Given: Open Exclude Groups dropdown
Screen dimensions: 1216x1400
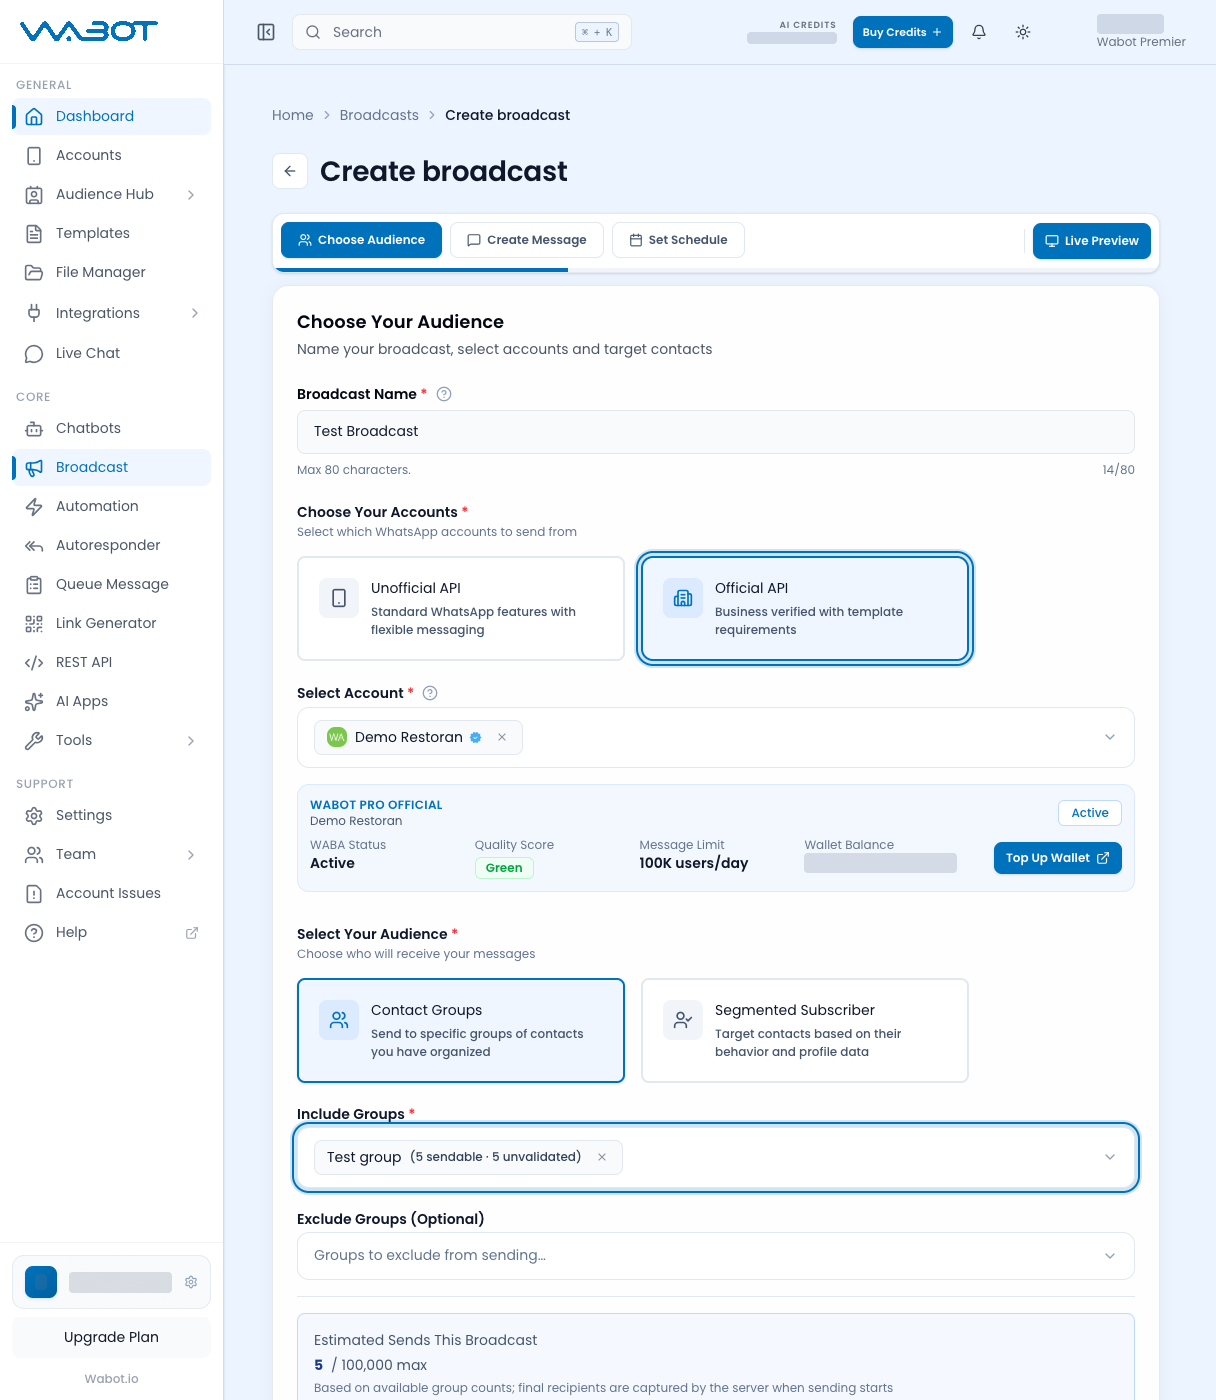Looking at the screenshot, I should tap(716, 1256).
